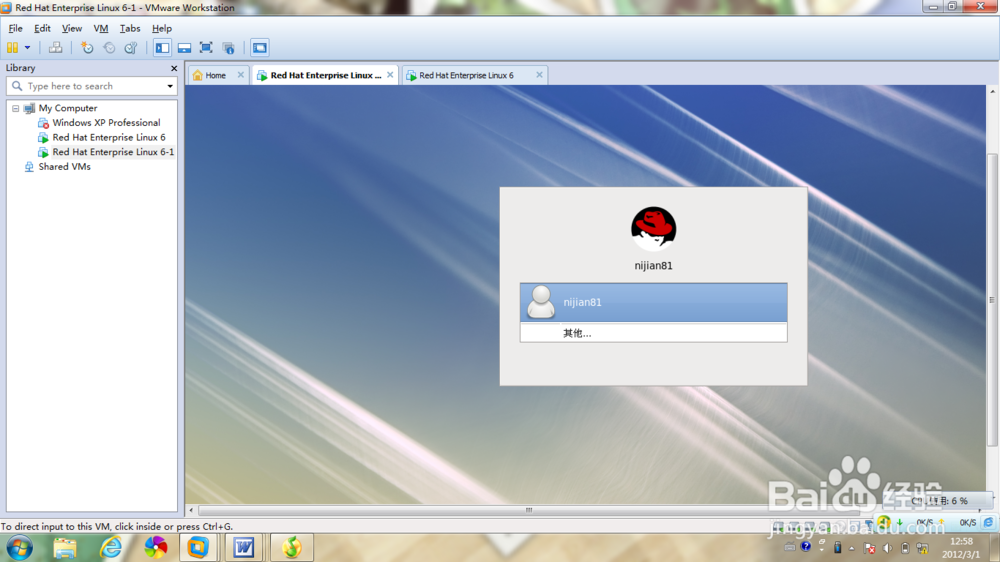Open the Tabs menu
This screenshot has width=1000, height=562.
(129, 29)
